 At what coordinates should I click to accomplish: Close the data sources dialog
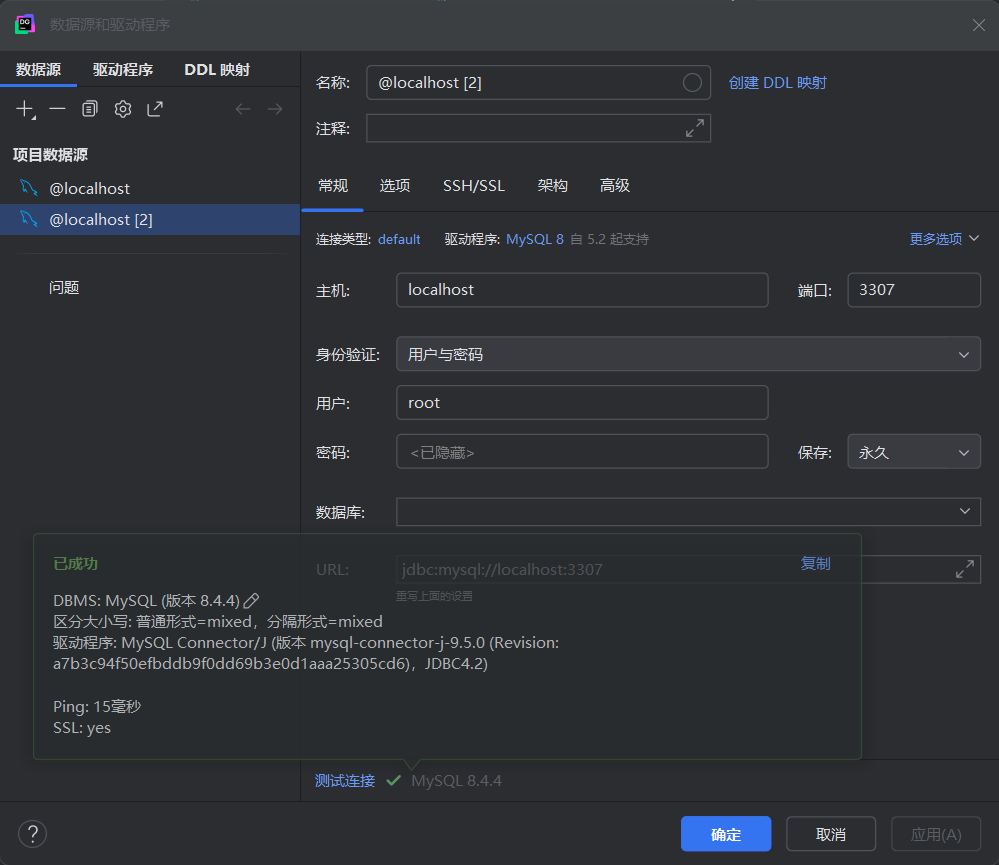tap(979, 25)
